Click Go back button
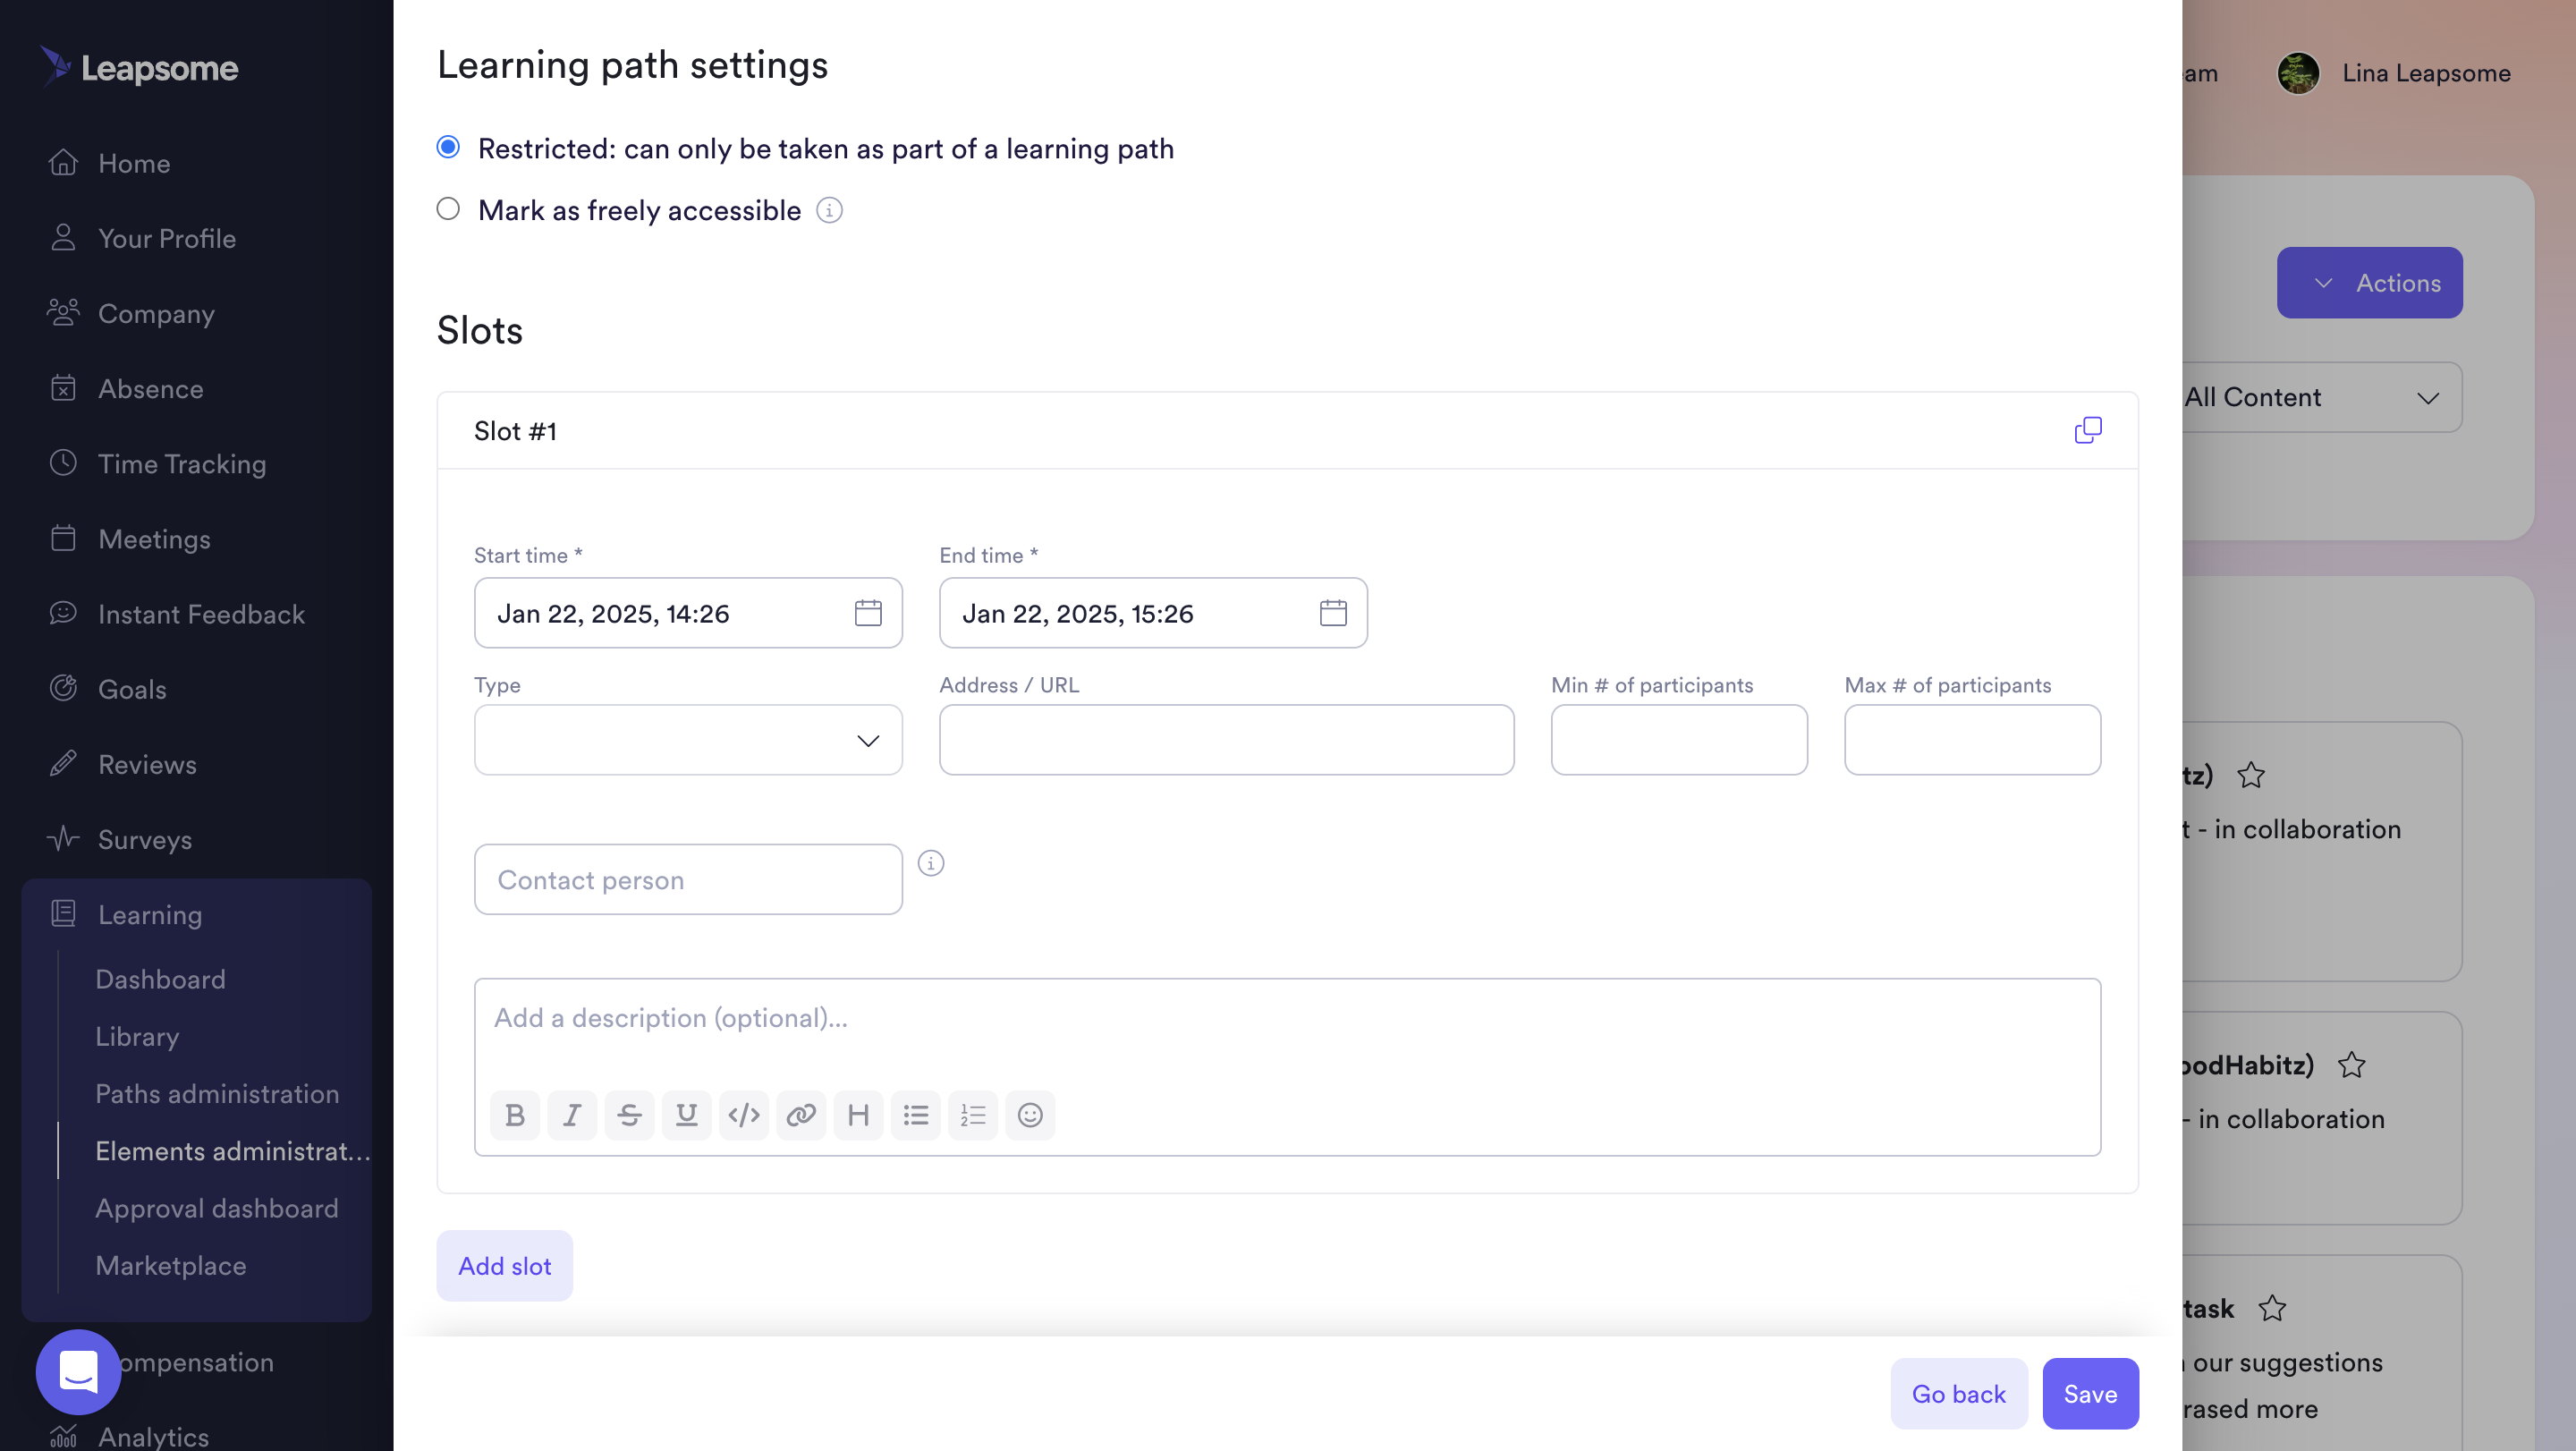The image size is (2576, 1451). (x=1958, y=1394)
